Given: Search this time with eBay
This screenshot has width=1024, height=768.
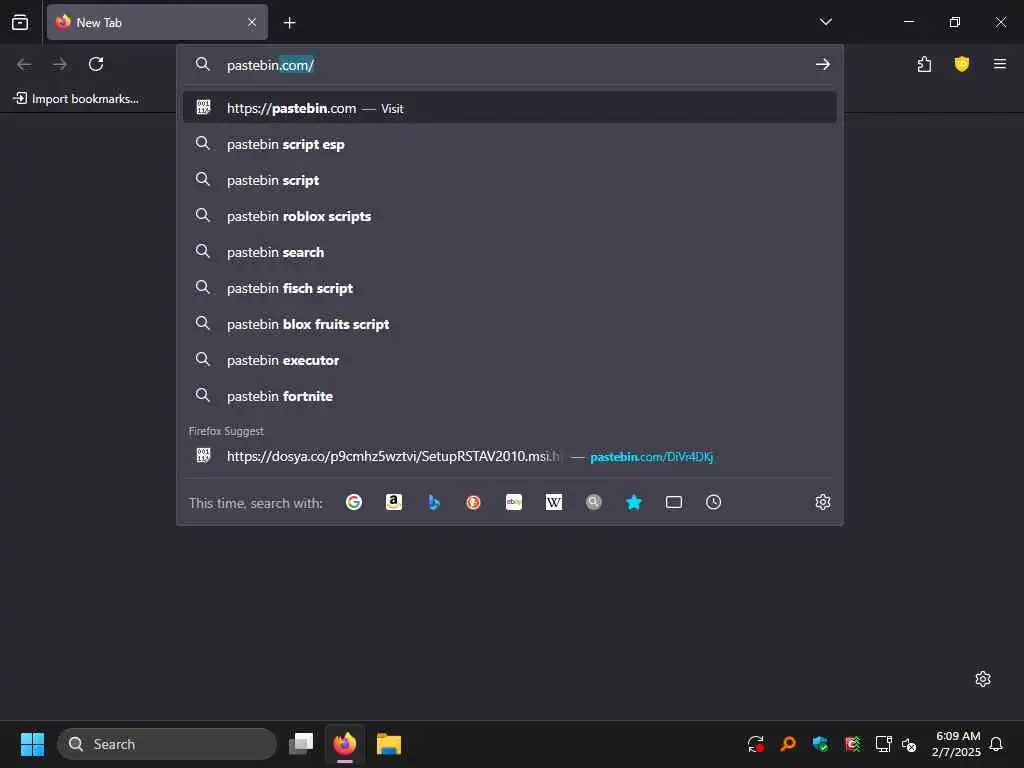Looking at the screenshot, I should pos(514,502).
